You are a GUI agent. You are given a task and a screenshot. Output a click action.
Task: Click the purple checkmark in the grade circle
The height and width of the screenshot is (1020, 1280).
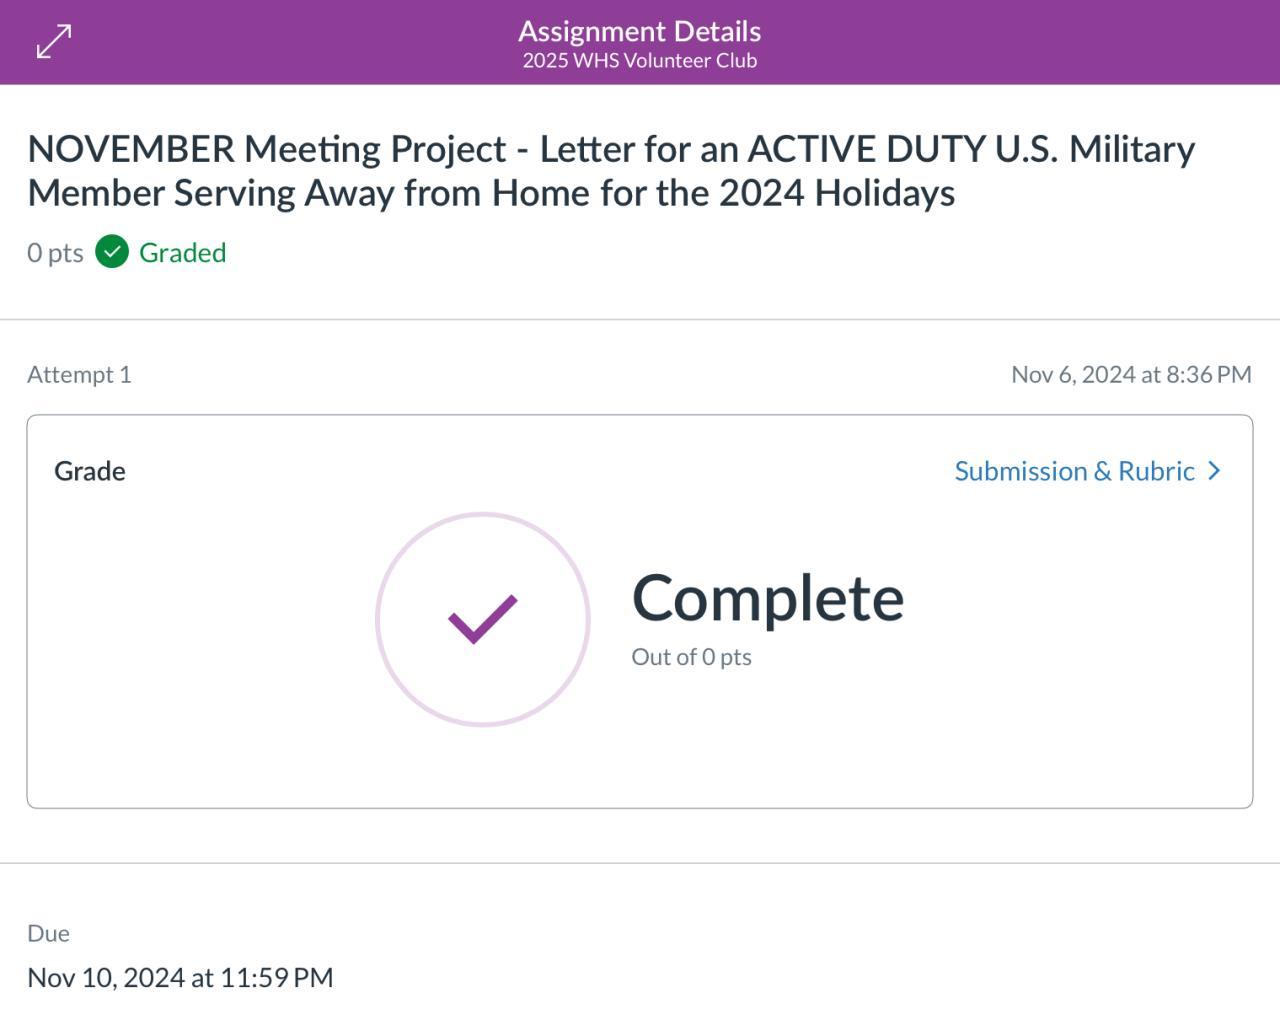482,619
